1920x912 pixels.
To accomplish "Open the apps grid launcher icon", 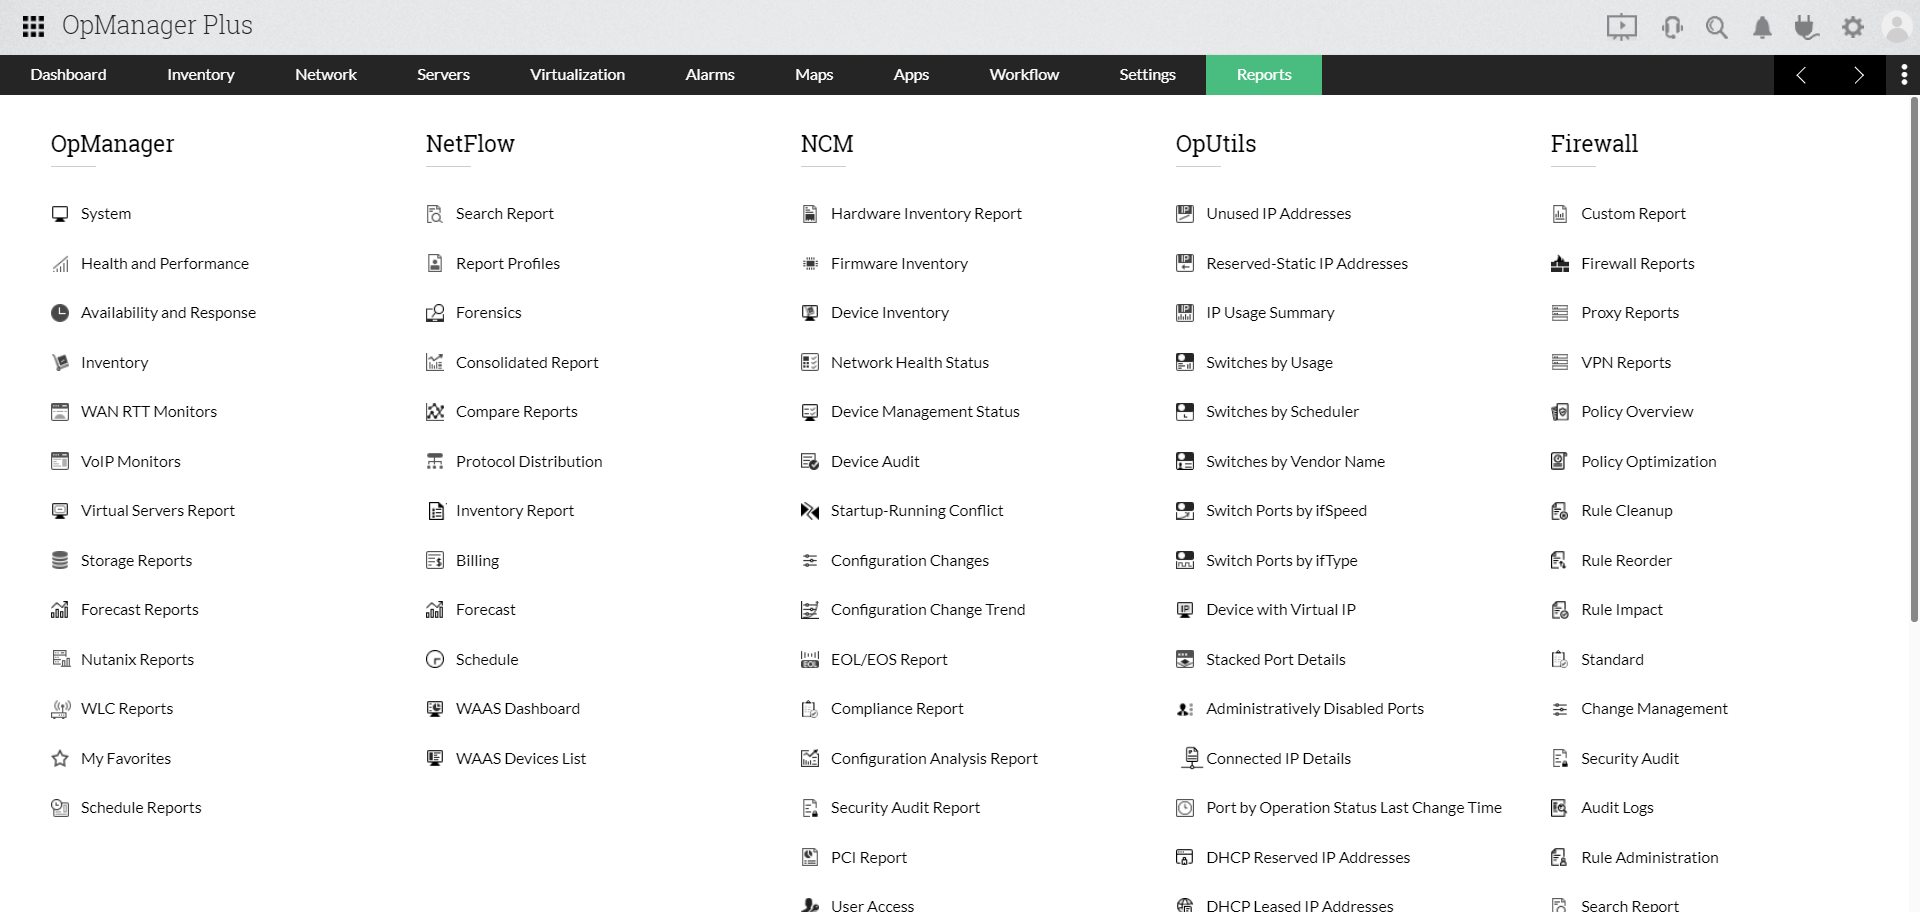I will [33, 27].
